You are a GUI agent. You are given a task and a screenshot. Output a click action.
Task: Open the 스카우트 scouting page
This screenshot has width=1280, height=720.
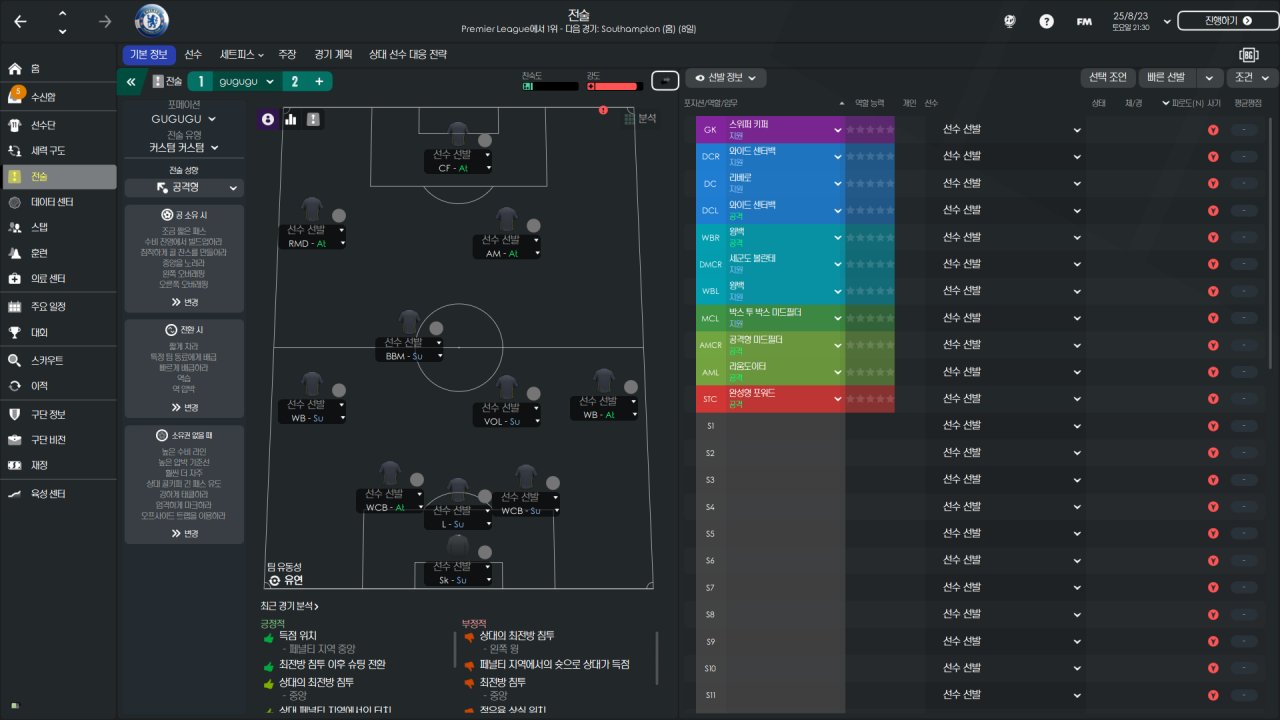point(58,360)
